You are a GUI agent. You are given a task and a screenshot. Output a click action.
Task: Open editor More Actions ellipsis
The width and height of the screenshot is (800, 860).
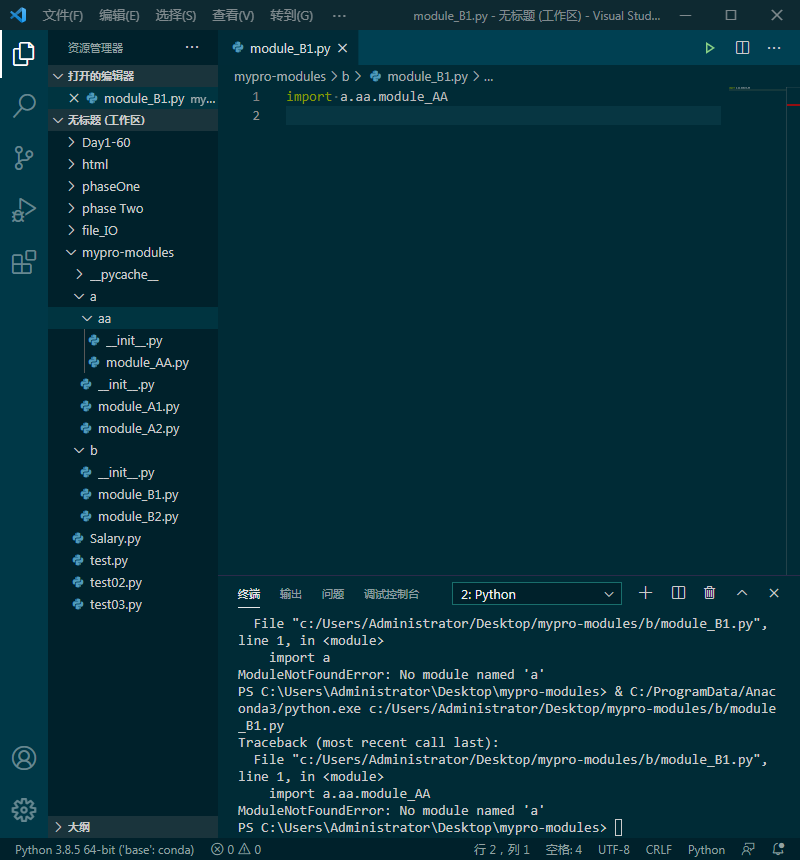point(774,48)
